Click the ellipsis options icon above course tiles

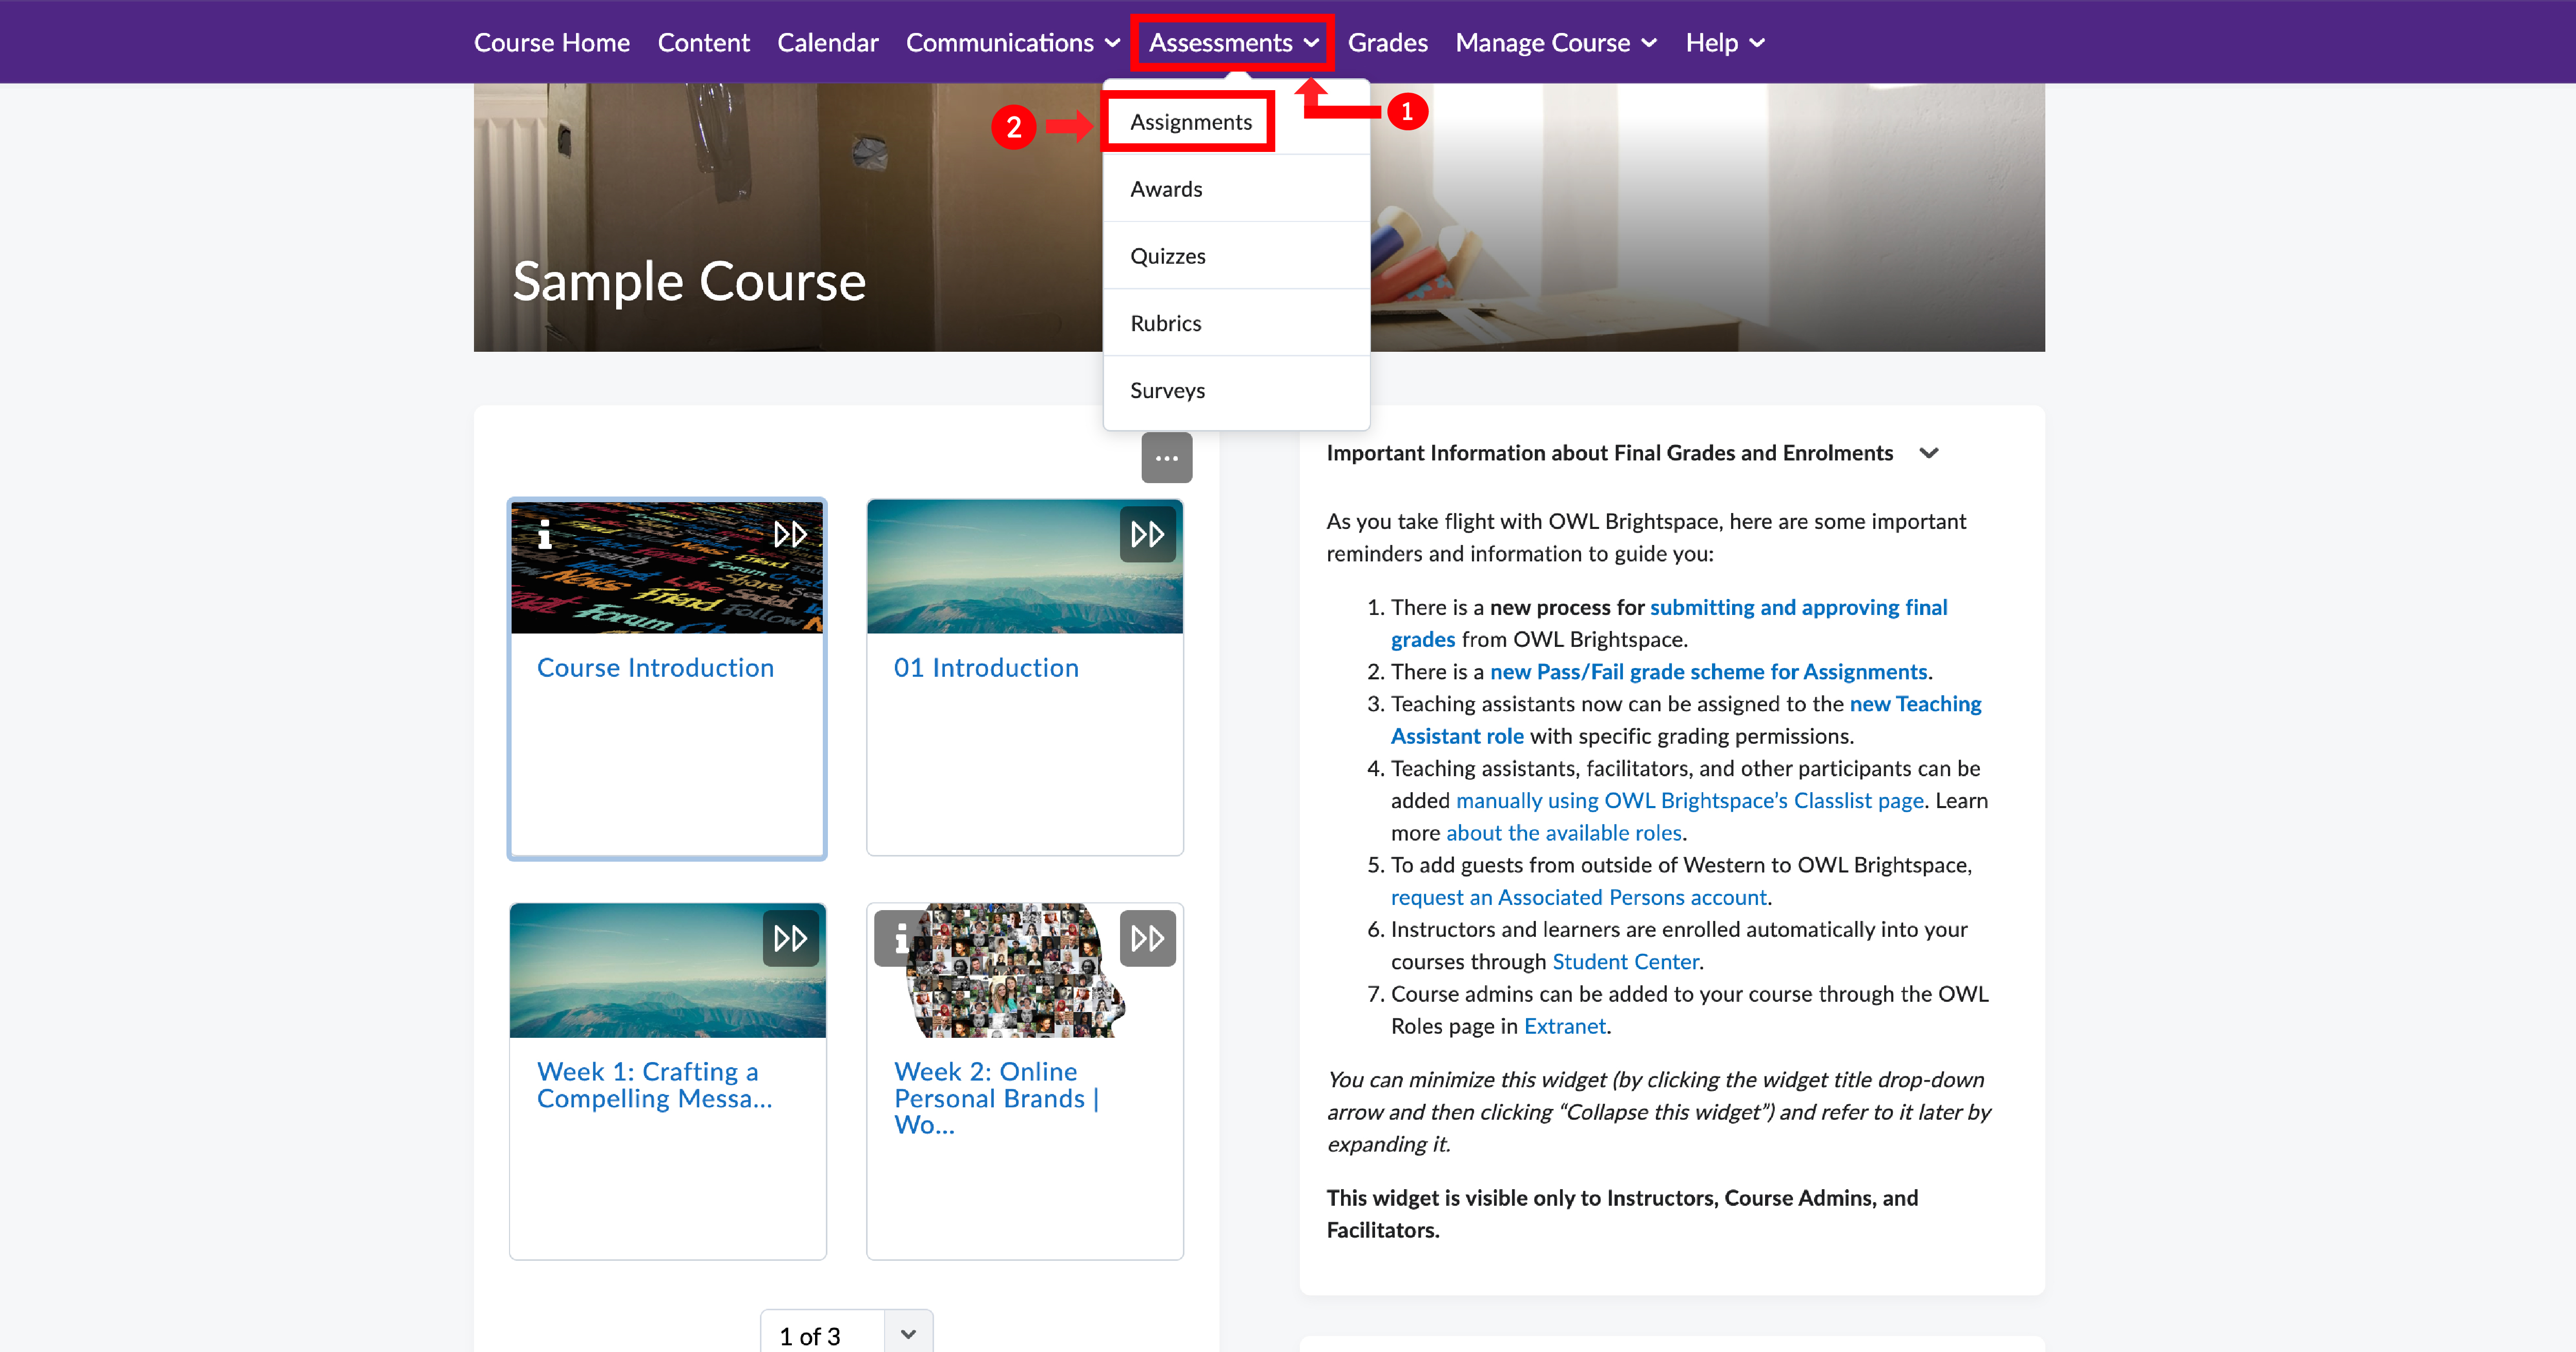[1166, 457]
